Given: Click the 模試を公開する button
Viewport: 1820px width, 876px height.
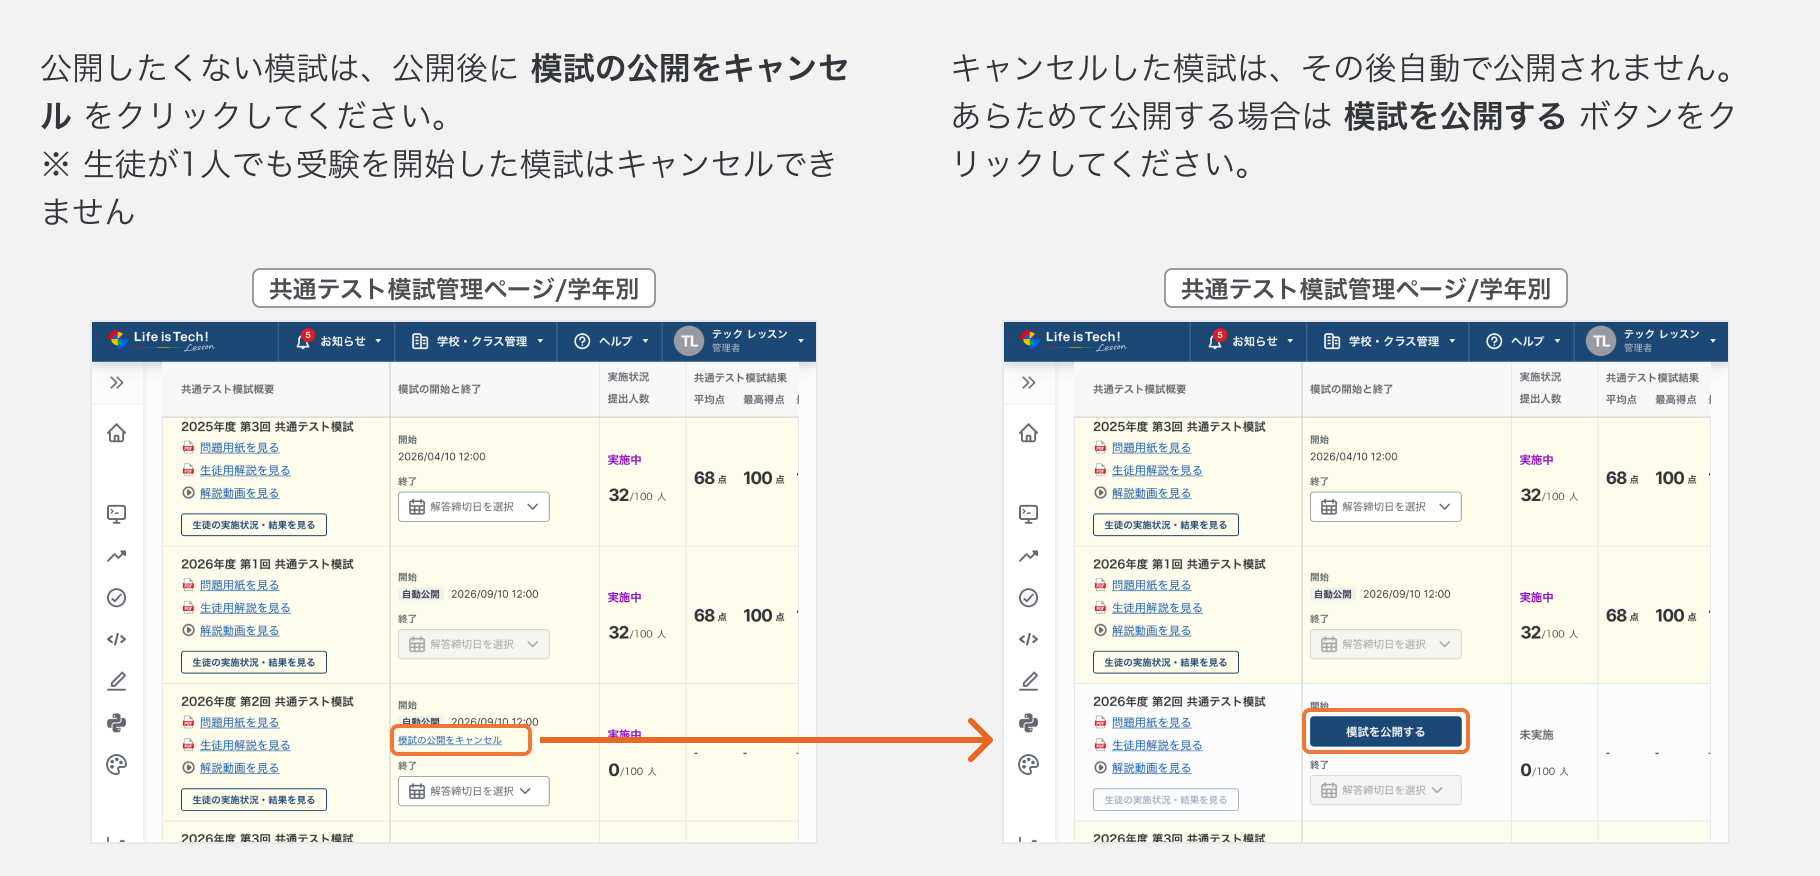Looking at the screenshot, I should tap(1385, 732).
